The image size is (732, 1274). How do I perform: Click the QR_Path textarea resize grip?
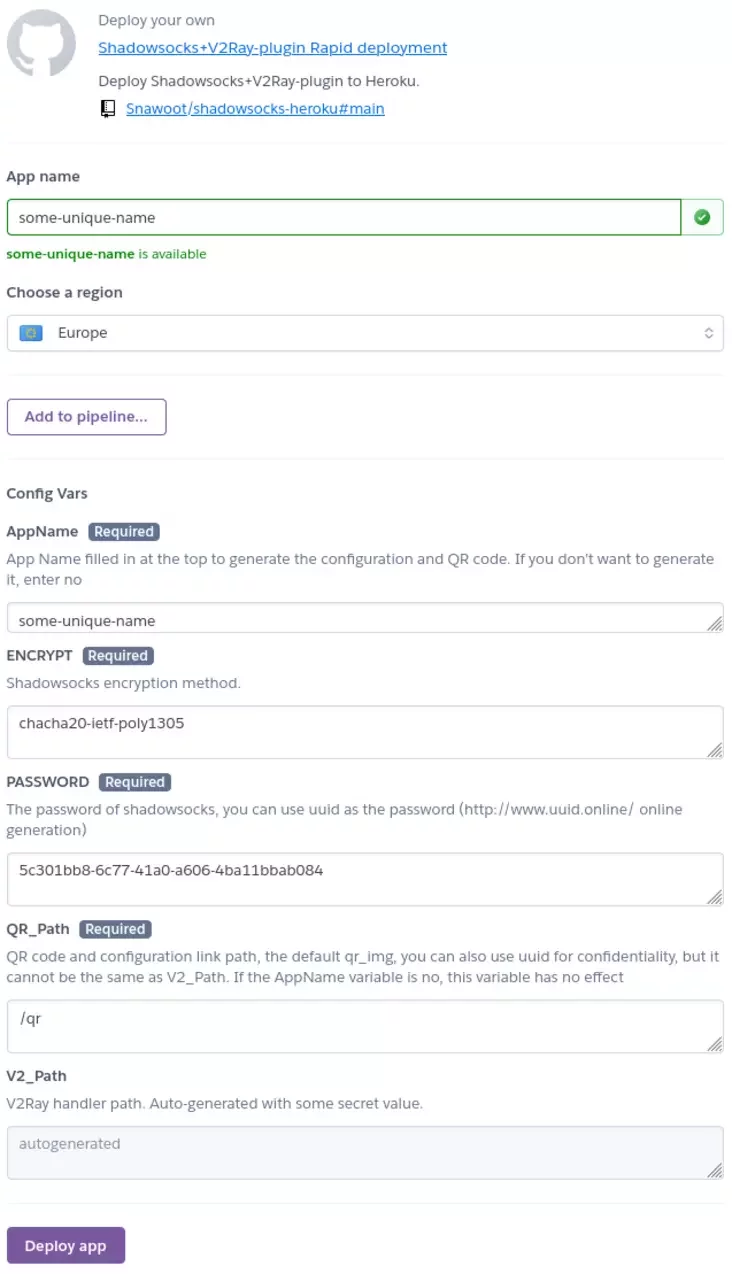[714, 1044]
